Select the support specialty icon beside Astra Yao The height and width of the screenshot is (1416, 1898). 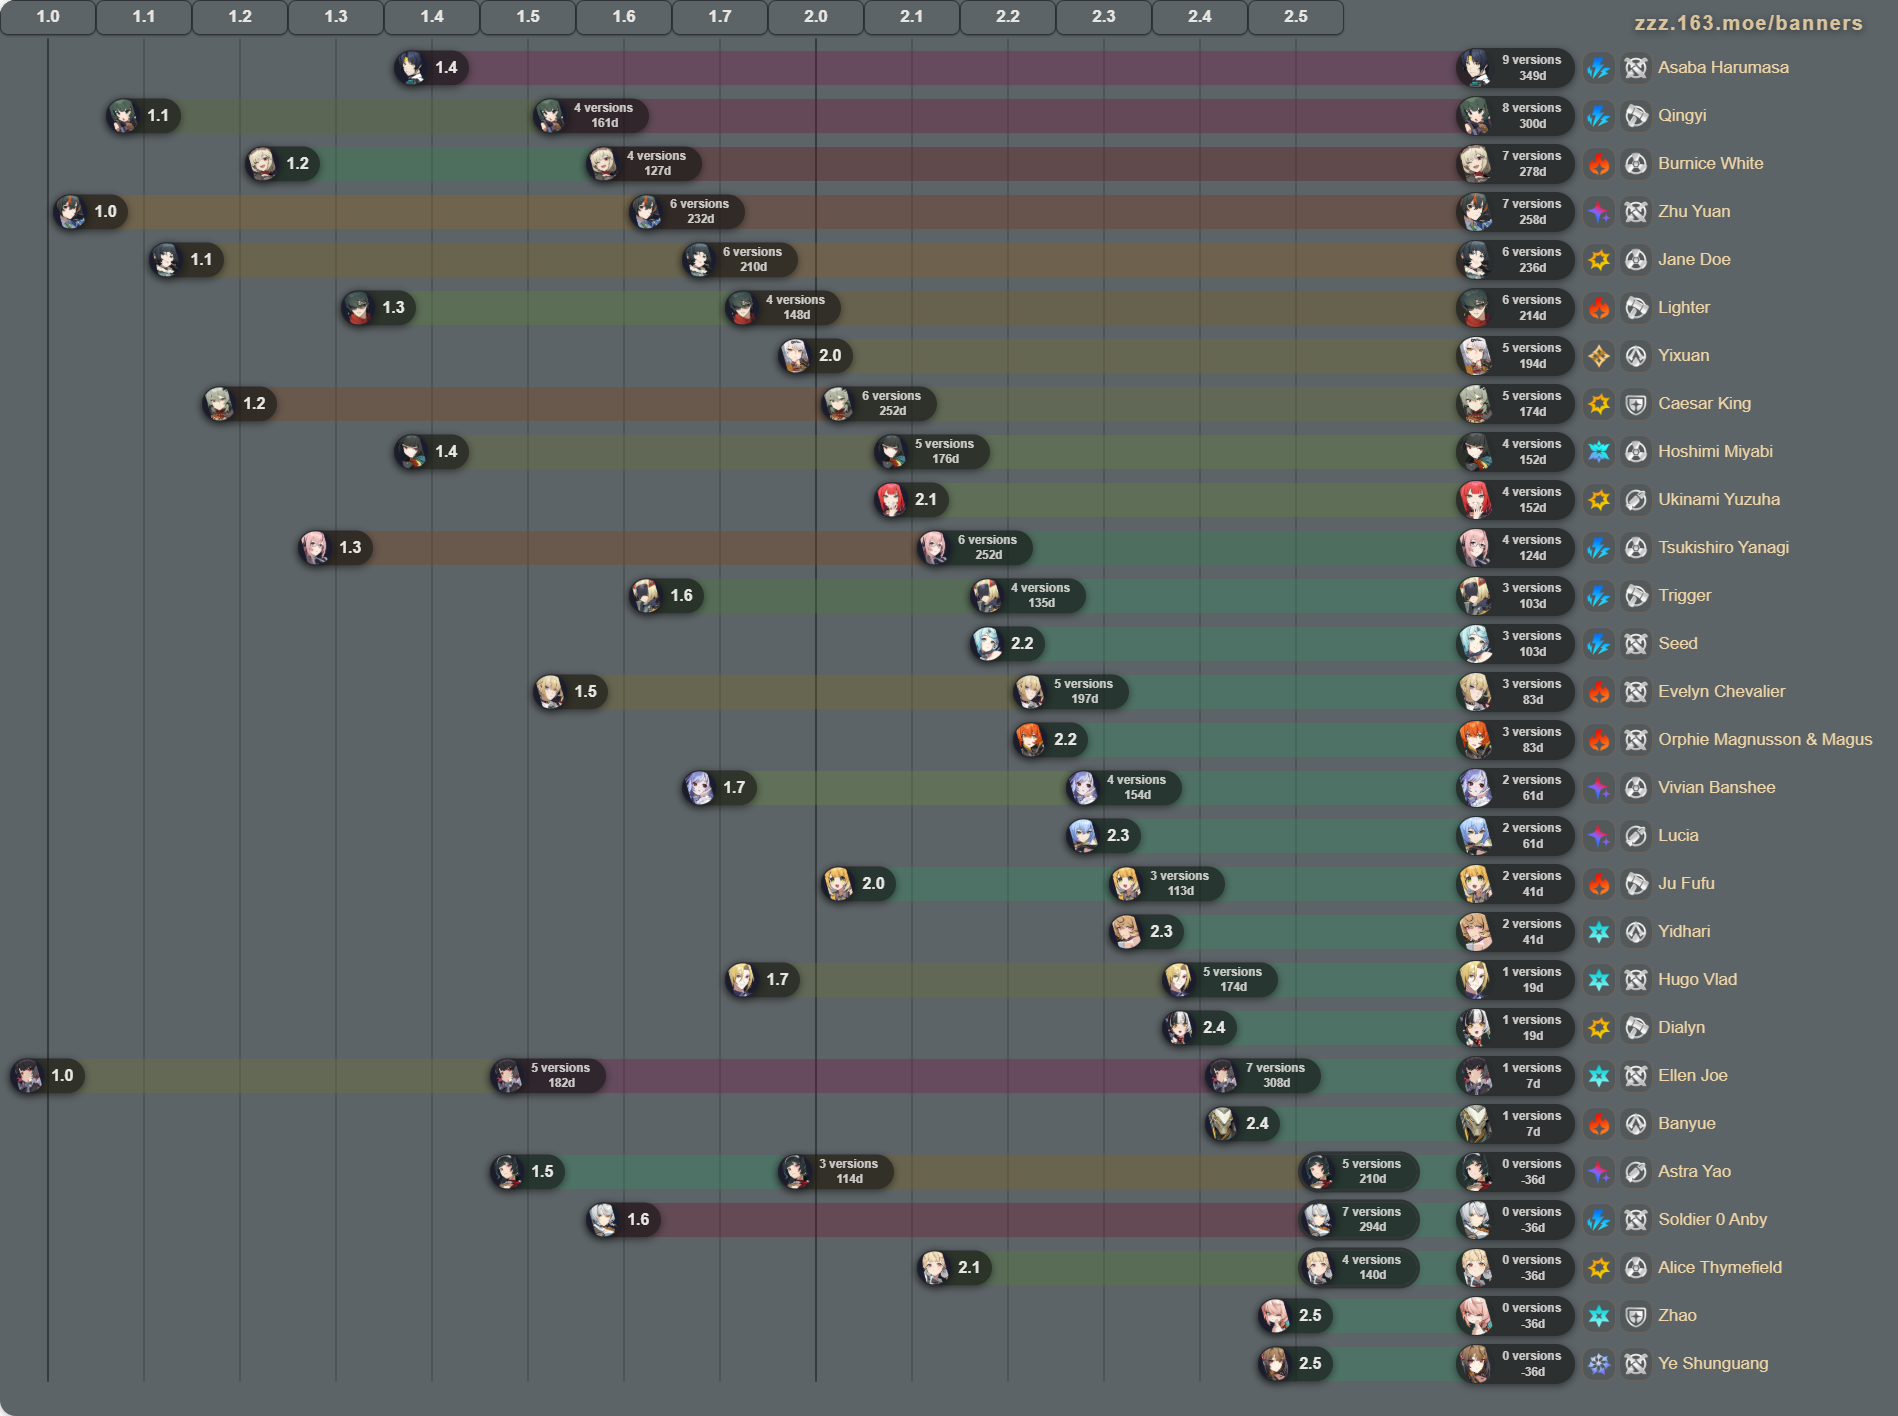1636,1172
